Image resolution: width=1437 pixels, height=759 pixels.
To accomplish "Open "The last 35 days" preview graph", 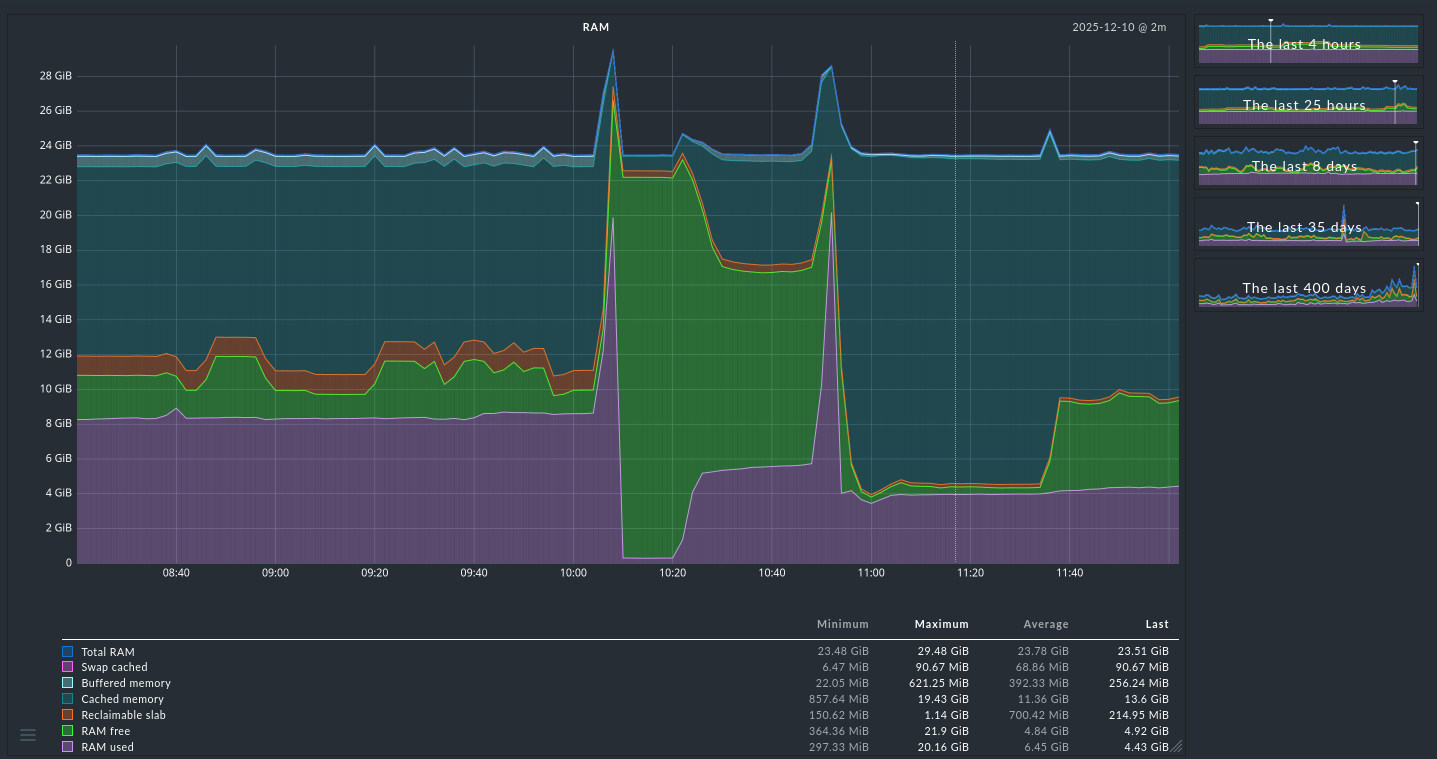I will click(x=1308, y=225).
